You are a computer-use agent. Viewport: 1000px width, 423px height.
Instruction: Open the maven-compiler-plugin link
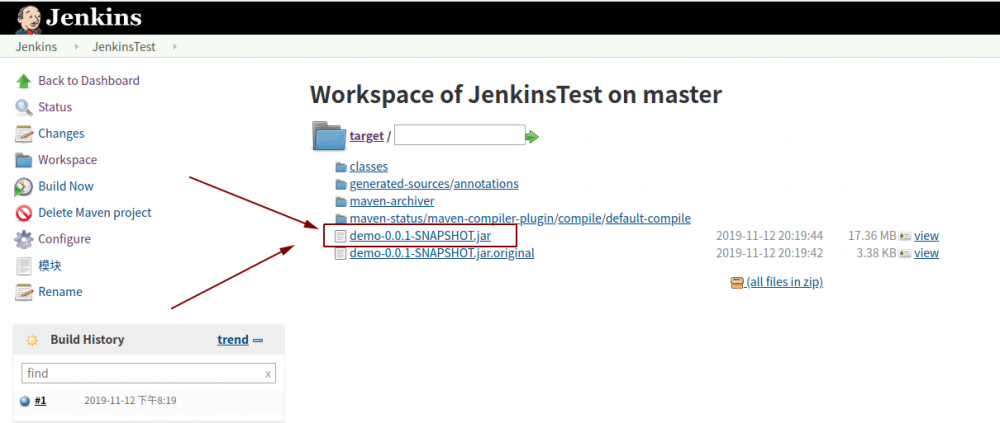489,219
